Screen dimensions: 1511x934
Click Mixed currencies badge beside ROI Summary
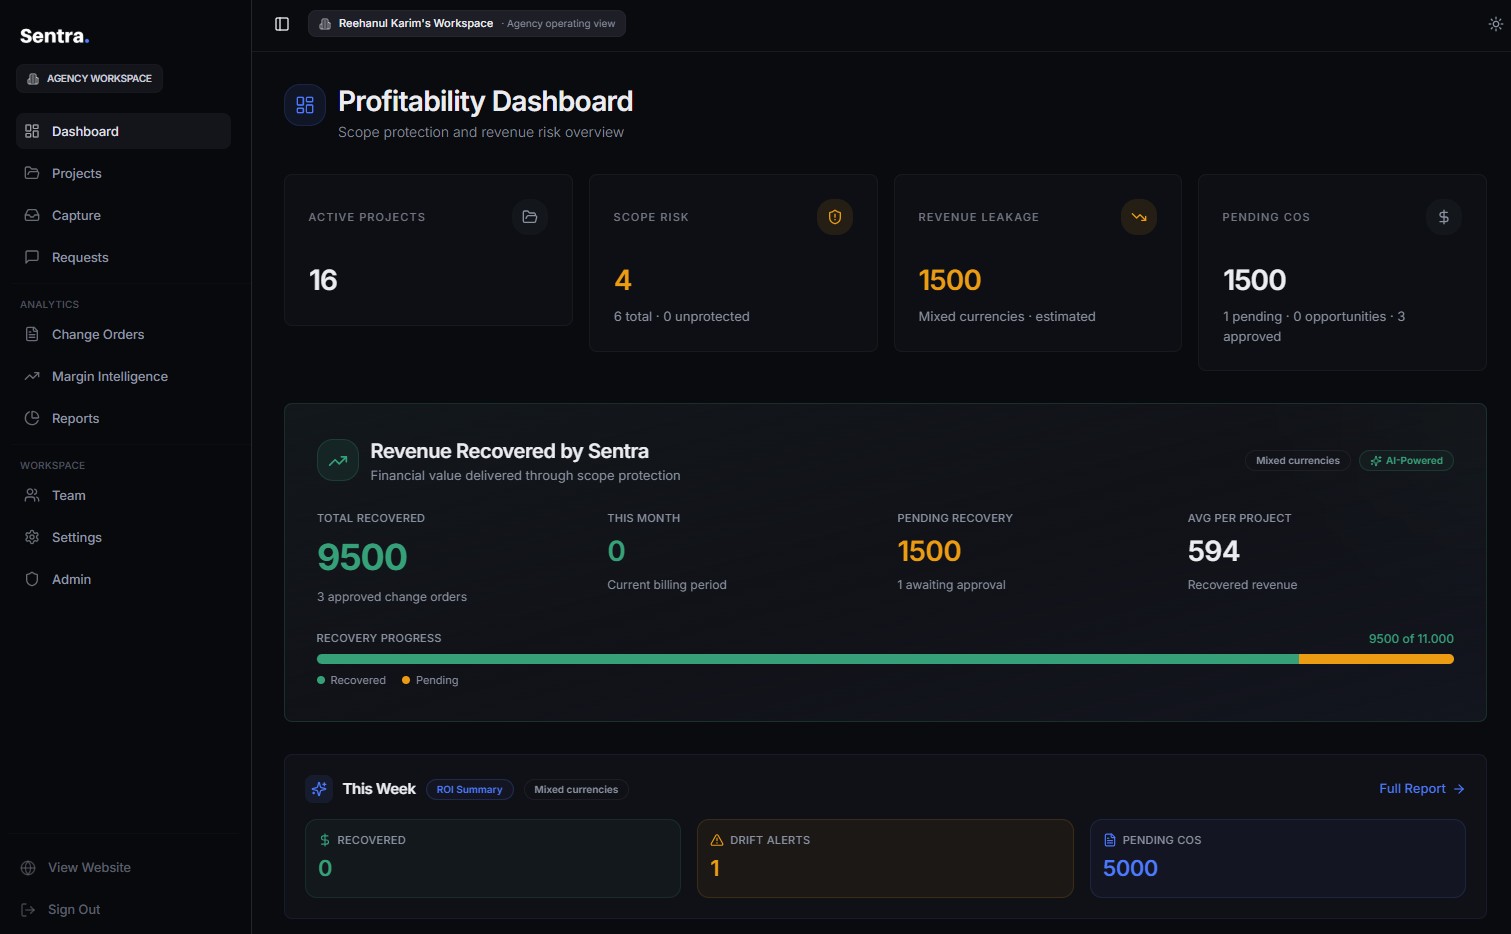[576, 790]
